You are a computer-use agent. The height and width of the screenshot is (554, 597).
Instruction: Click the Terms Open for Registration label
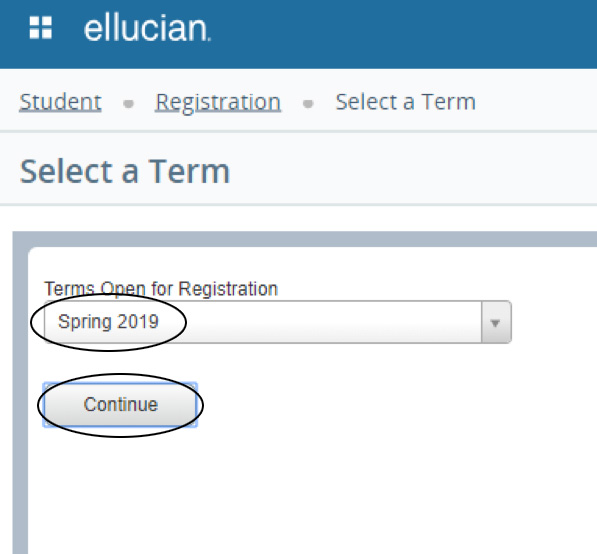coord(161,289)
